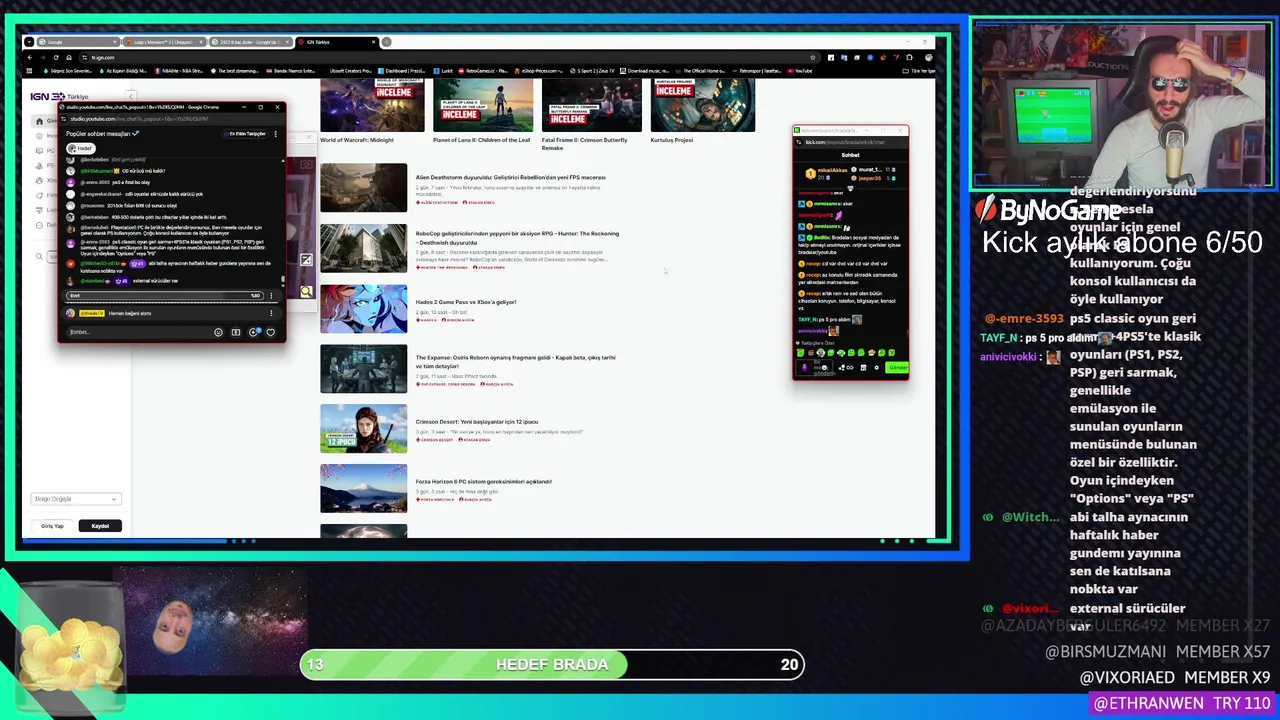
Task: Open the Kick chat settings gear icon
Action: [877, 368]
